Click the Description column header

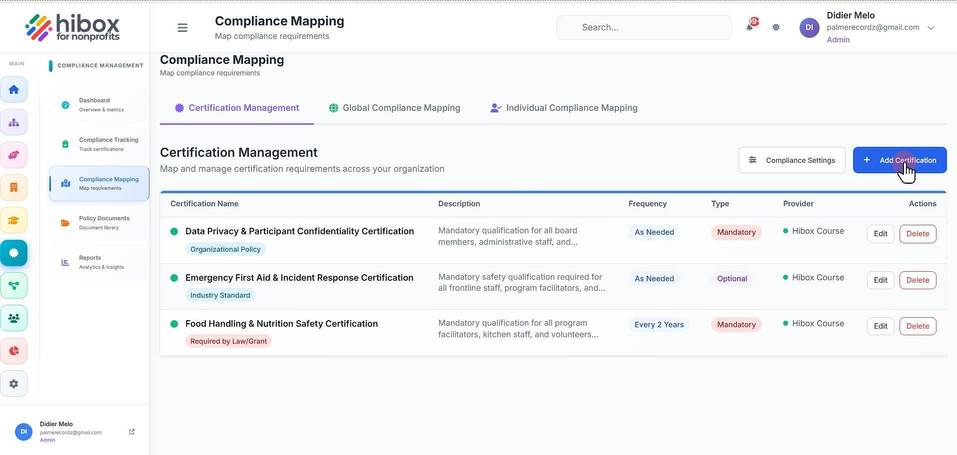[x=459, y=203]
